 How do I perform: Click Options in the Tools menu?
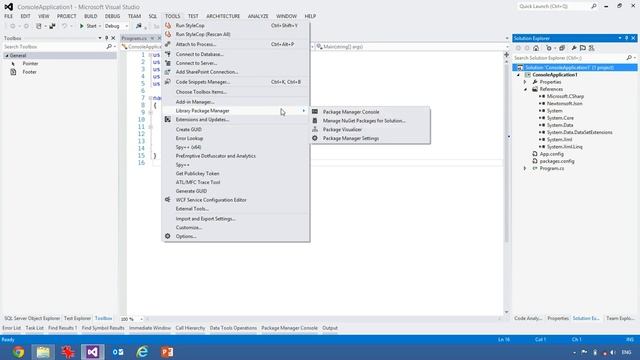tap(186, 236)
